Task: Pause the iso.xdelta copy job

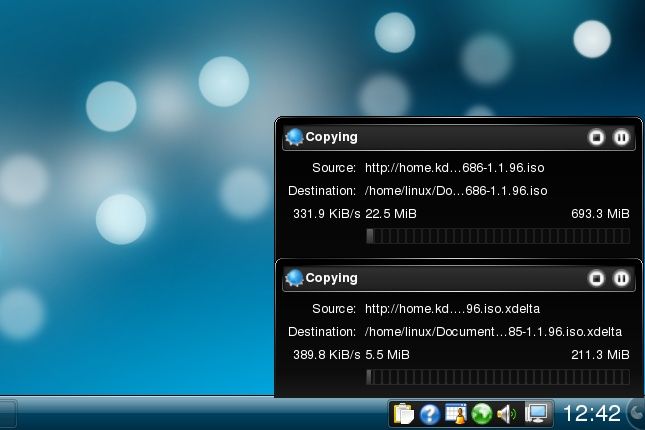Action: pyautogui.click(x=621, y=278)
